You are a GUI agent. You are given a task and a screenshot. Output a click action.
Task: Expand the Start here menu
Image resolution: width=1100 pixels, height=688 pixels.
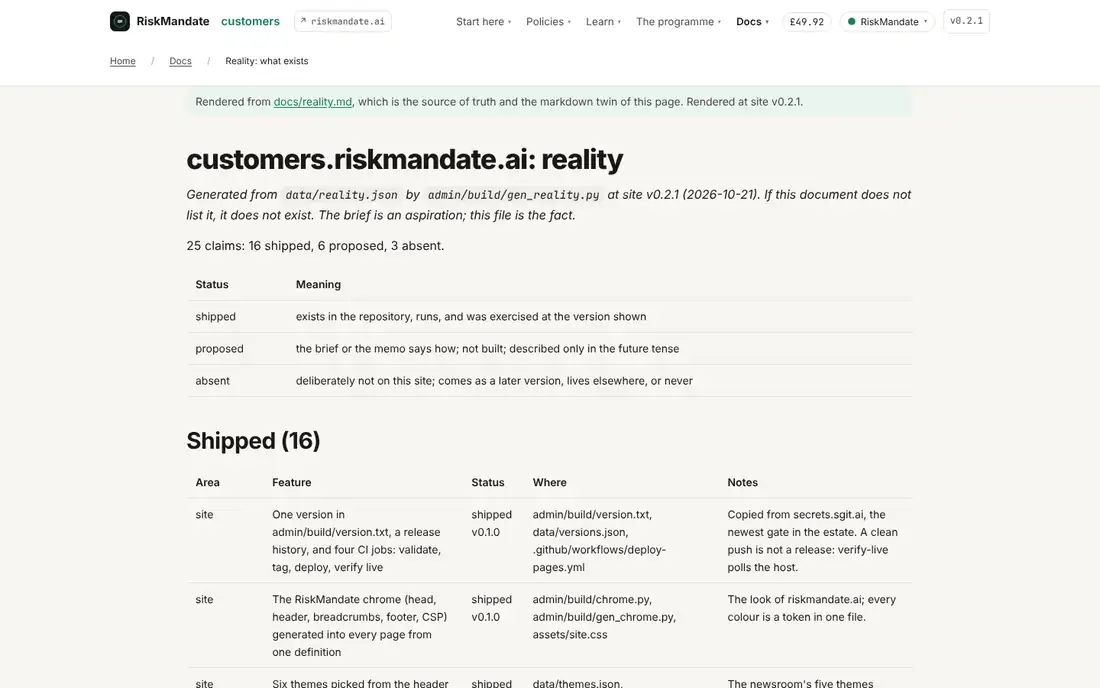(483, 22)
